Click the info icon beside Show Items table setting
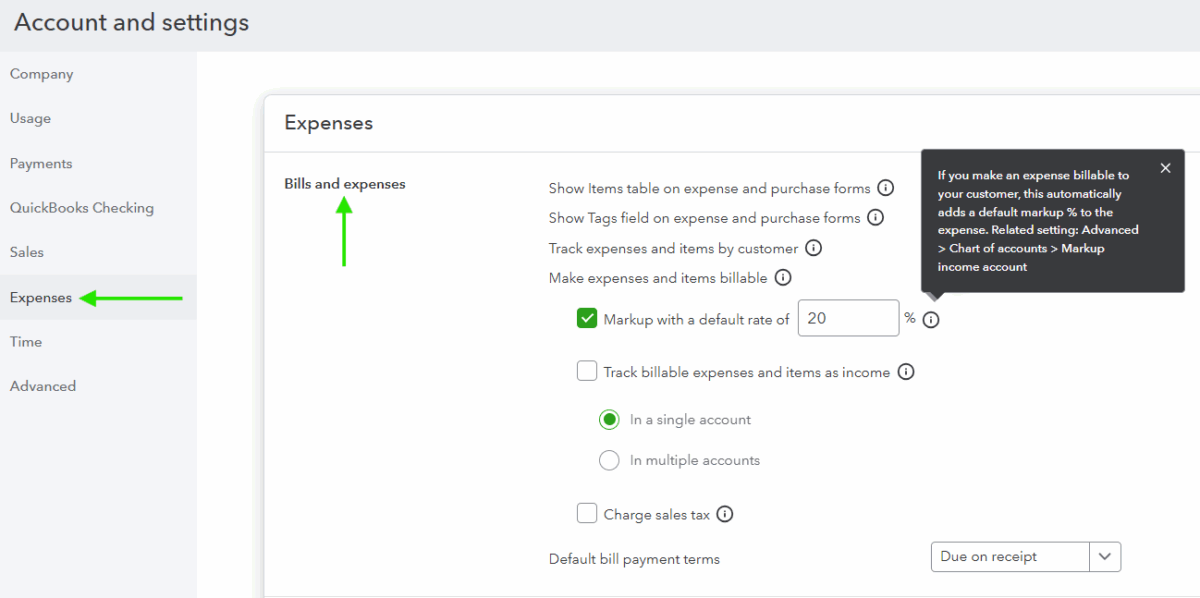Viewport: 1200px width, 598px height. [886, 187]
